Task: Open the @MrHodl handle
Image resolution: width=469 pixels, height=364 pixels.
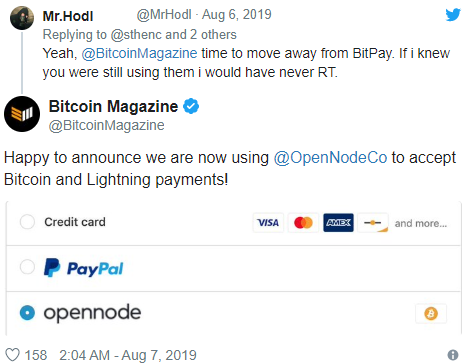Action: pos(164,15)
